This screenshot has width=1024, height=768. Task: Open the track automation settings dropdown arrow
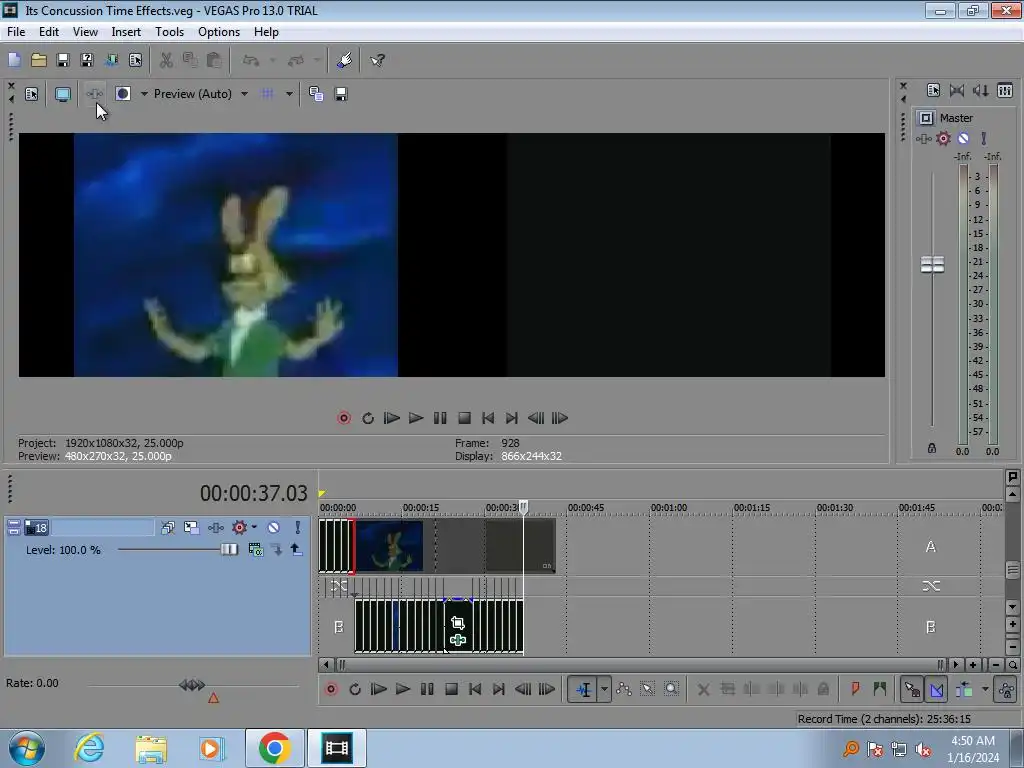[x=254, y=528]
